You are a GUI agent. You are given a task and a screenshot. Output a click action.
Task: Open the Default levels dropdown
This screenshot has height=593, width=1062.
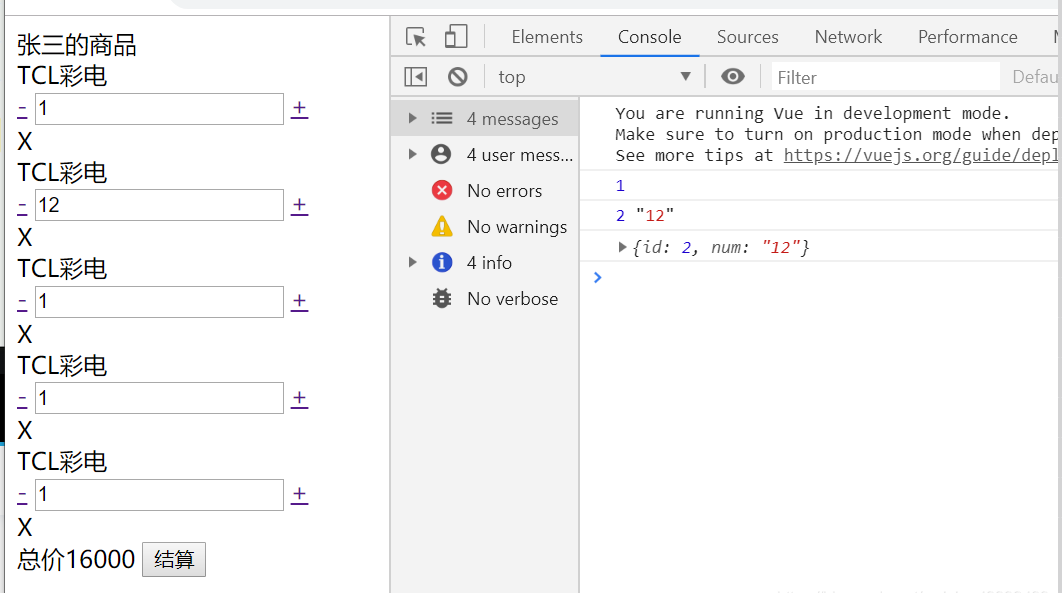pos(1034,77)
